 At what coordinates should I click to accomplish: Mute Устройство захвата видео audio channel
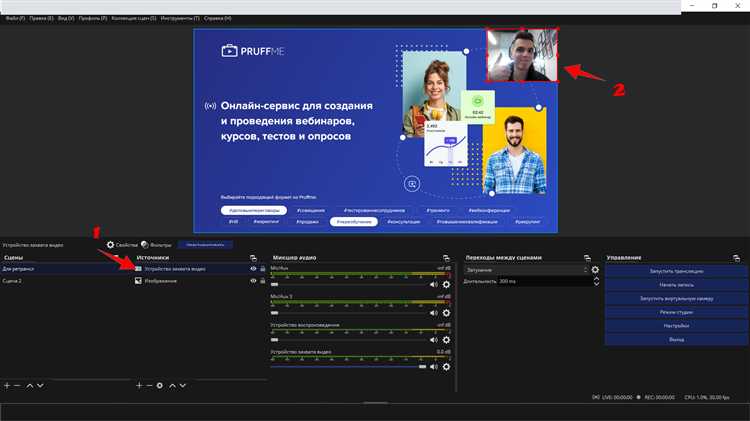tap(433, 367)
